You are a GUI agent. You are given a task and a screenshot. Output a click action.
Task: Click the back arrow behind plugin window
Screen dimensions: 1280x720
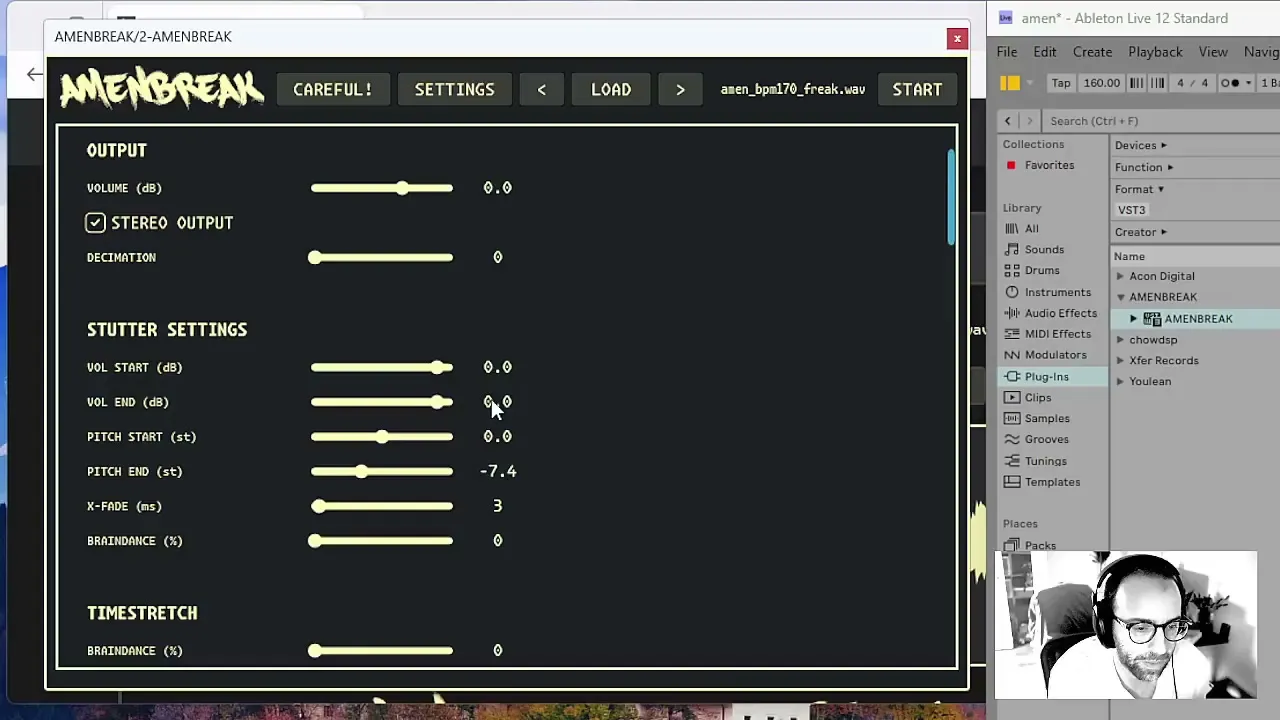(34, 75)
